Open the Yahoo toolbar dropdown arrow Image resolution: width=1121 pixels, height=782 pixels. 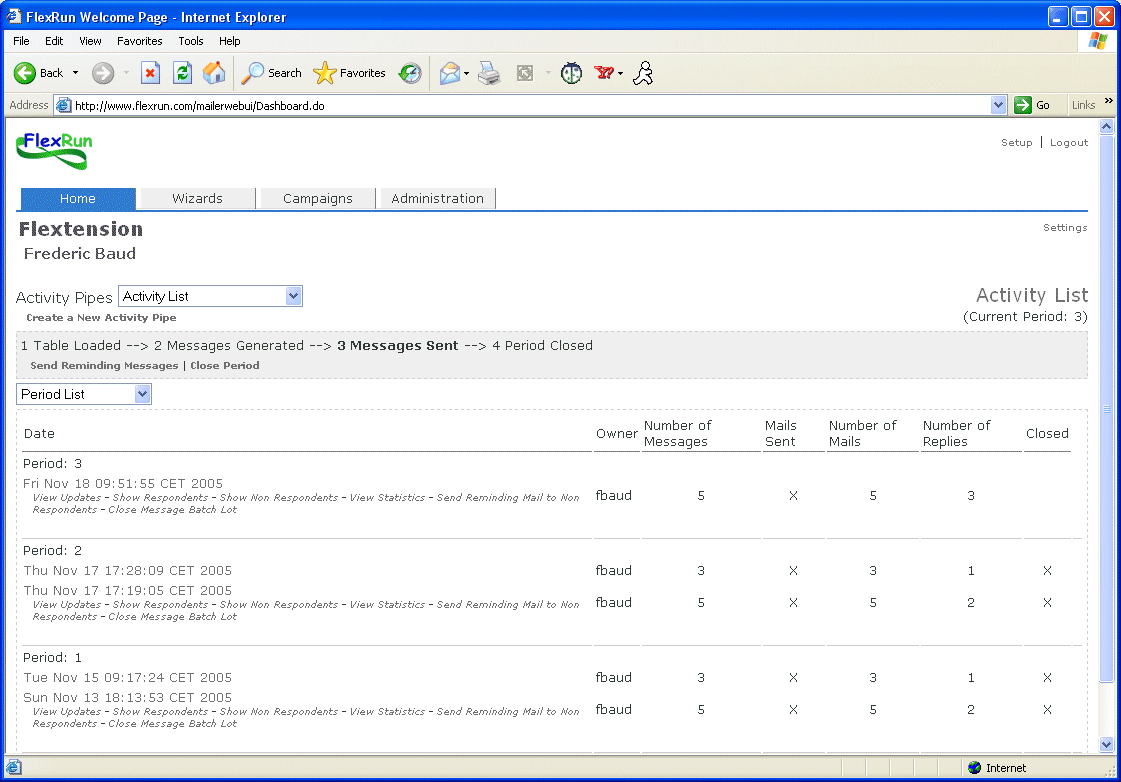click(621, 74)
